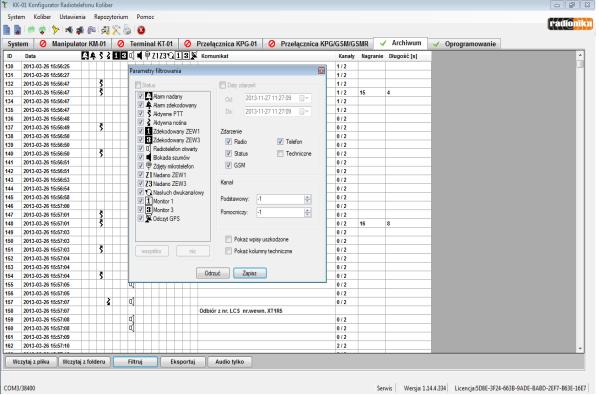599x395 pixels.
Task: Click the black square 3 column header icon
Action: [x=124, y=56]
